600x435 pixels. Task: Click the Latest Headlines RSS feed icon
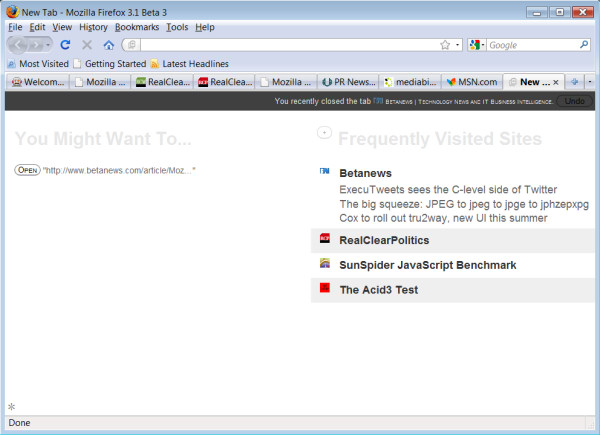[x=155, y=64]
